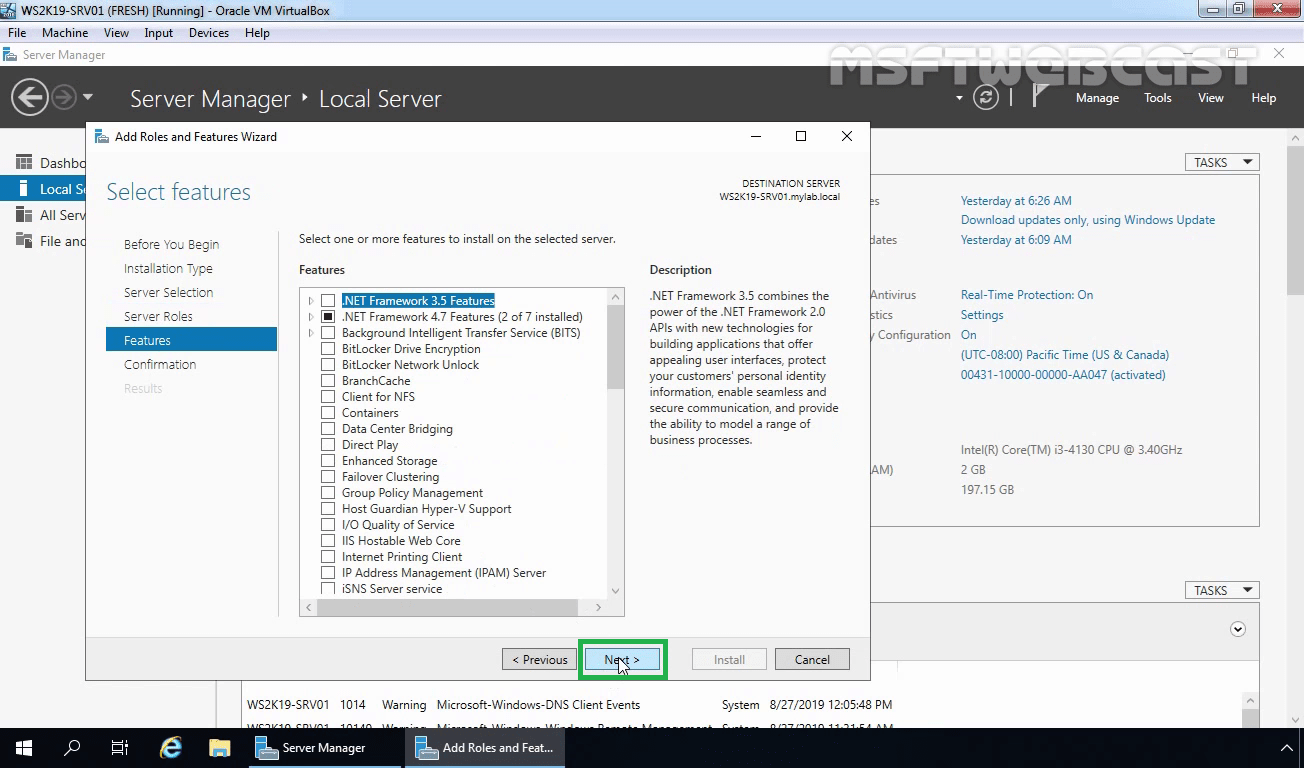
Task: Check the BitLocker Drive Encryption feature
Action: pos(328,348)
